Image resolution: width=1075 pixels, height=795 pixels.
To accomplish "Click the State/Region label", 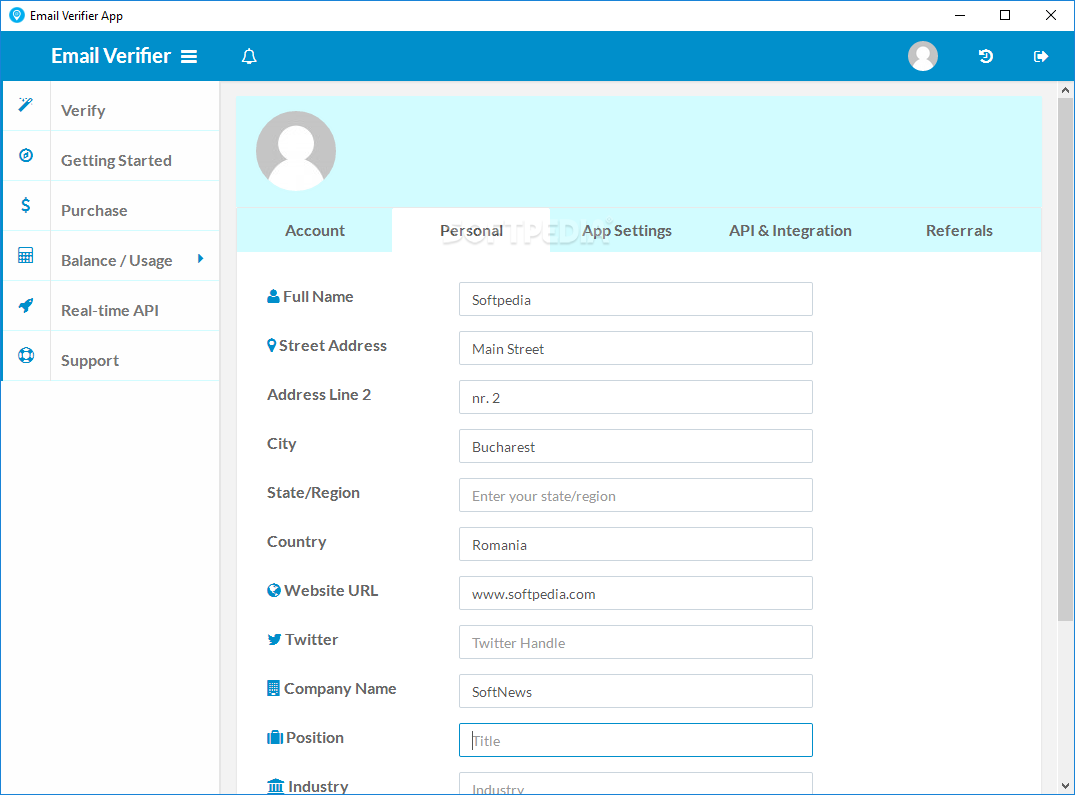I will point(313,493).
